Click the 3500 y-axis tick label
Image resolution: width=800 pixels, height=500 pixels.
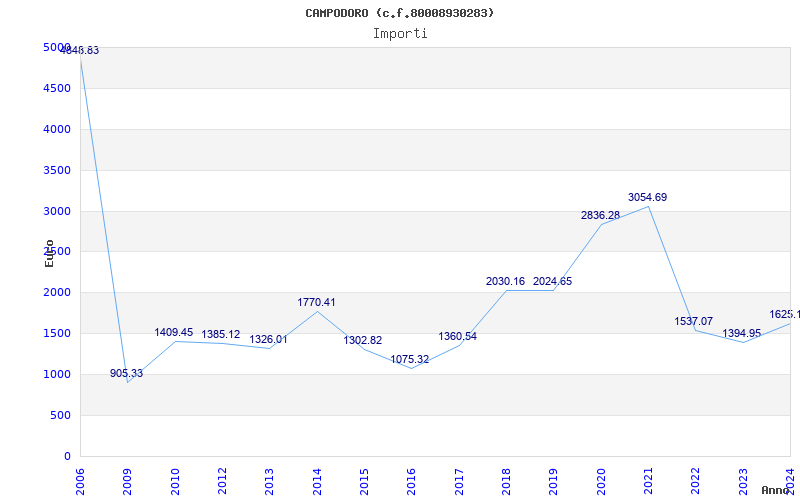(x=57, y=170)
